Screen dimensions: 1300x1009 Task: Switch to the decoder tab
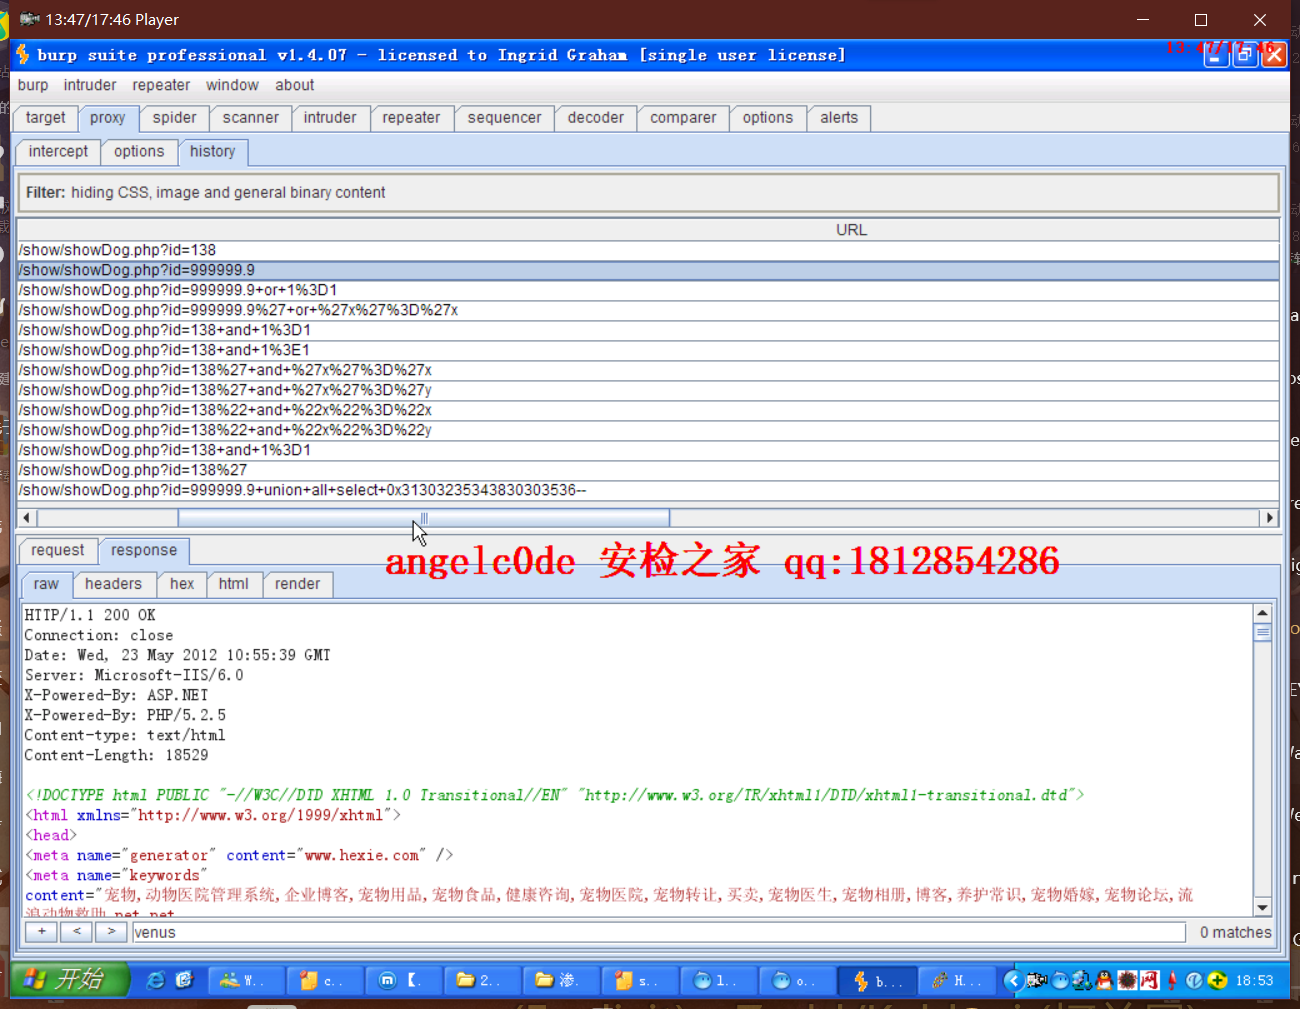point(596,118)
